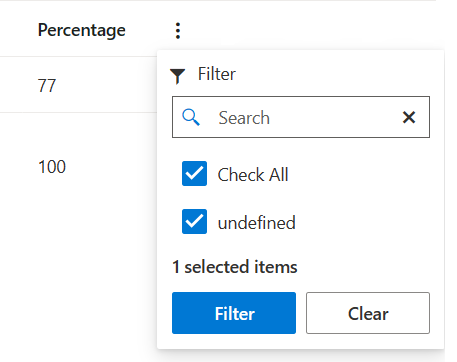Click the Search placeholder text
Image resolution: width=457 pixels, height=362 pixels.
point(244,118)
